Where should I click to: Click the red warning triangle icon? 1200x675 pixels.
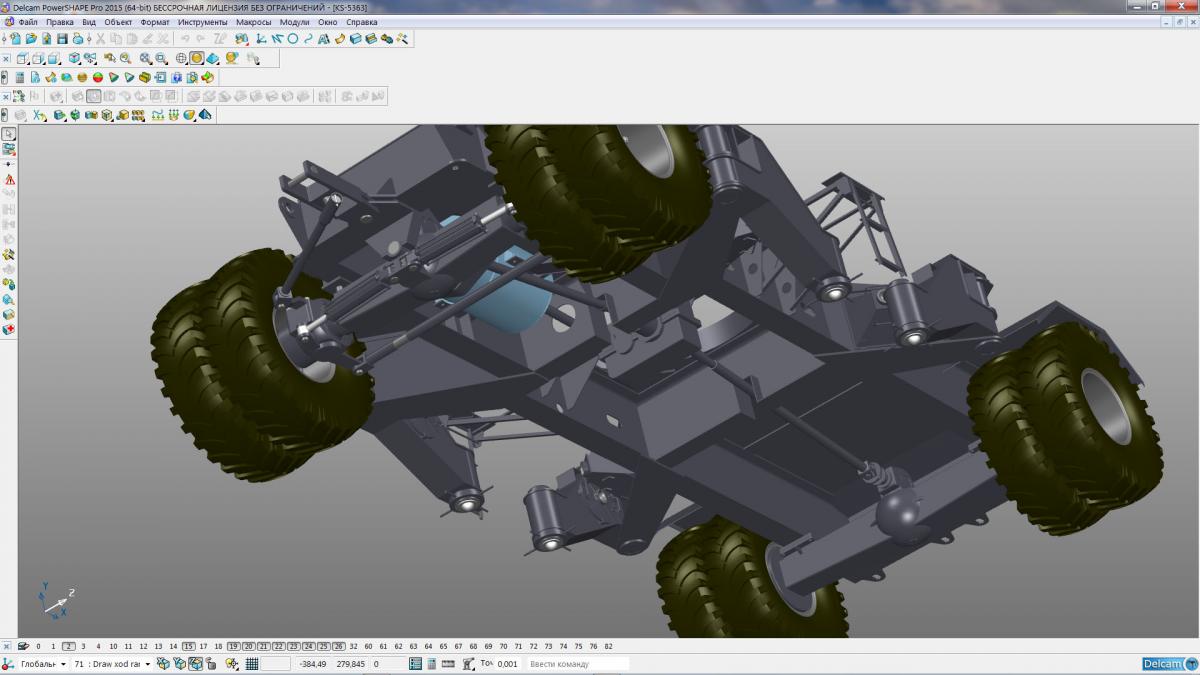pos(9,179)
